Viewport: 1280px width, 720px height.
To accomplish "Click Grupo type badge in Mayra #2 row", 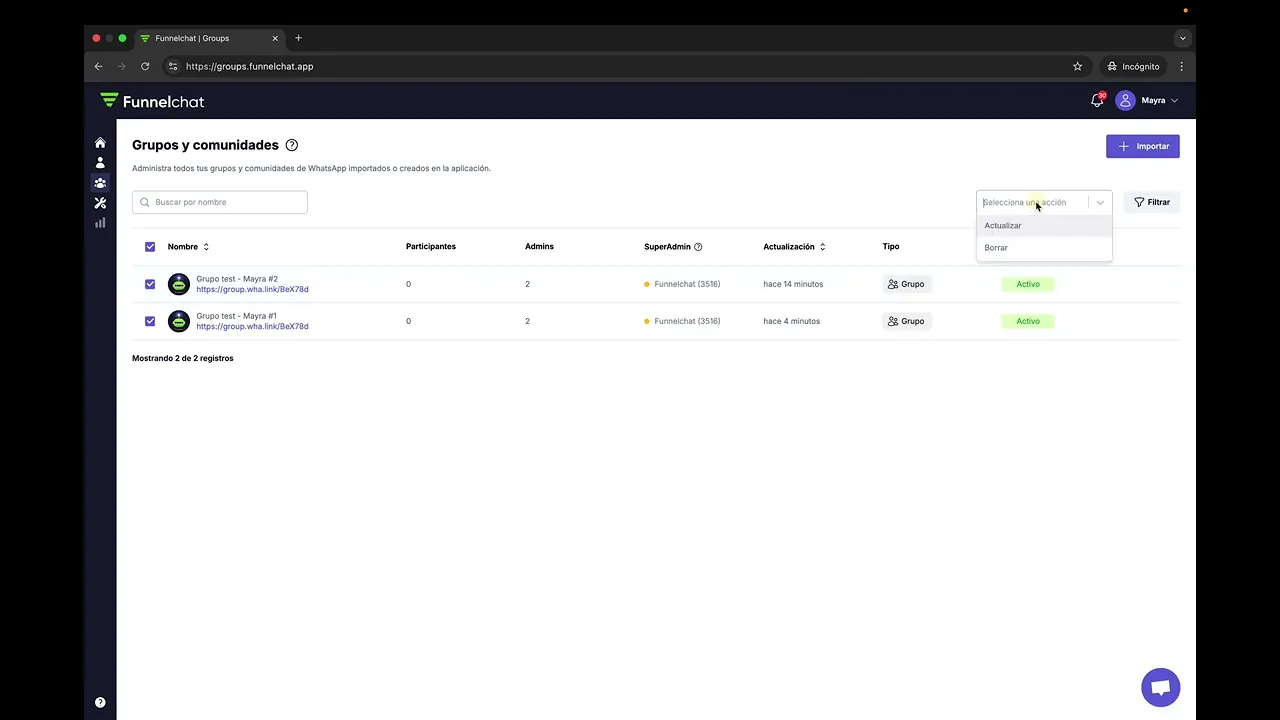I will point(906,284).
